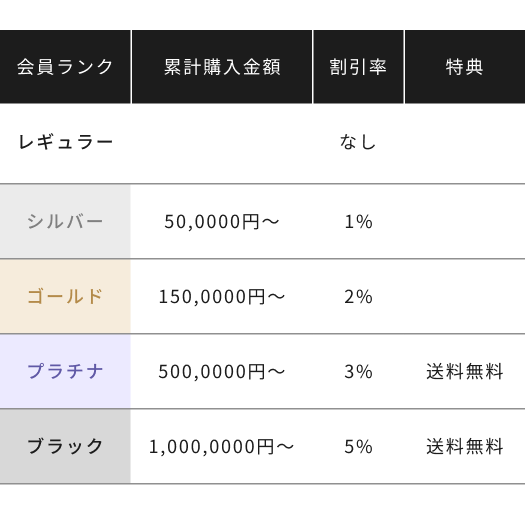Select the 割引率 header cell

tap(358, 67)
